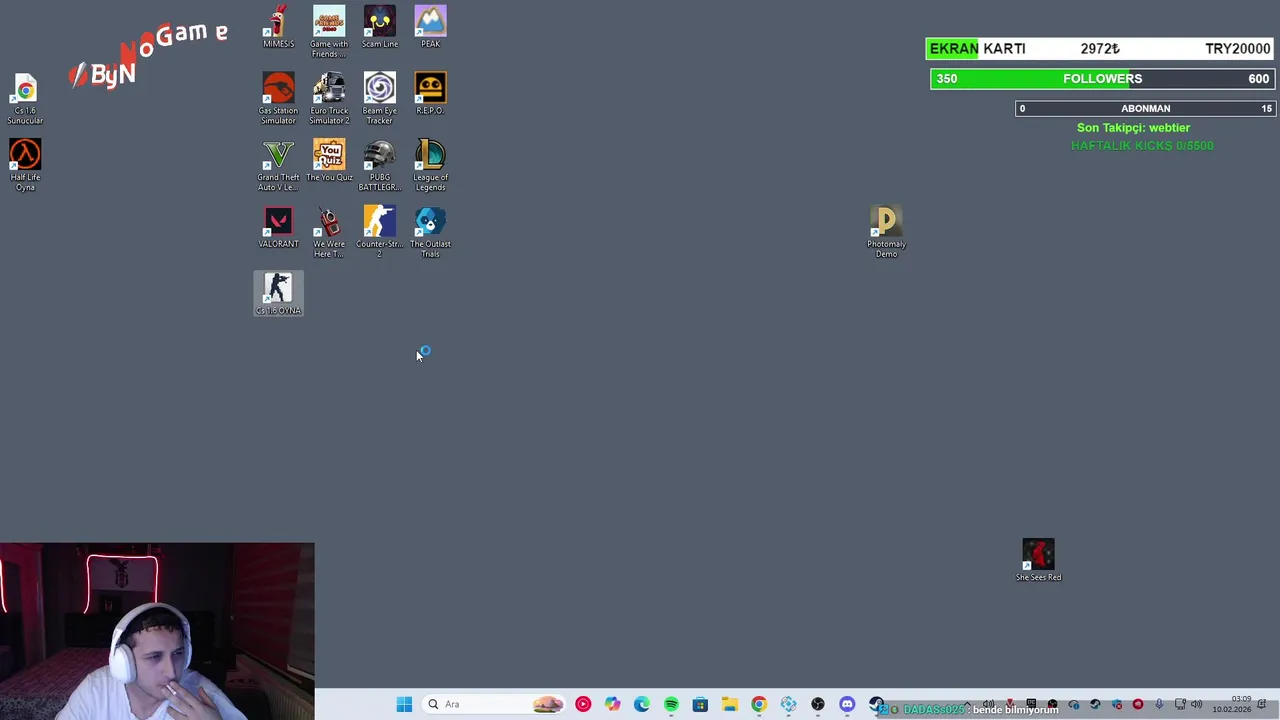Select the R.E.P.O. game icon

430,94
